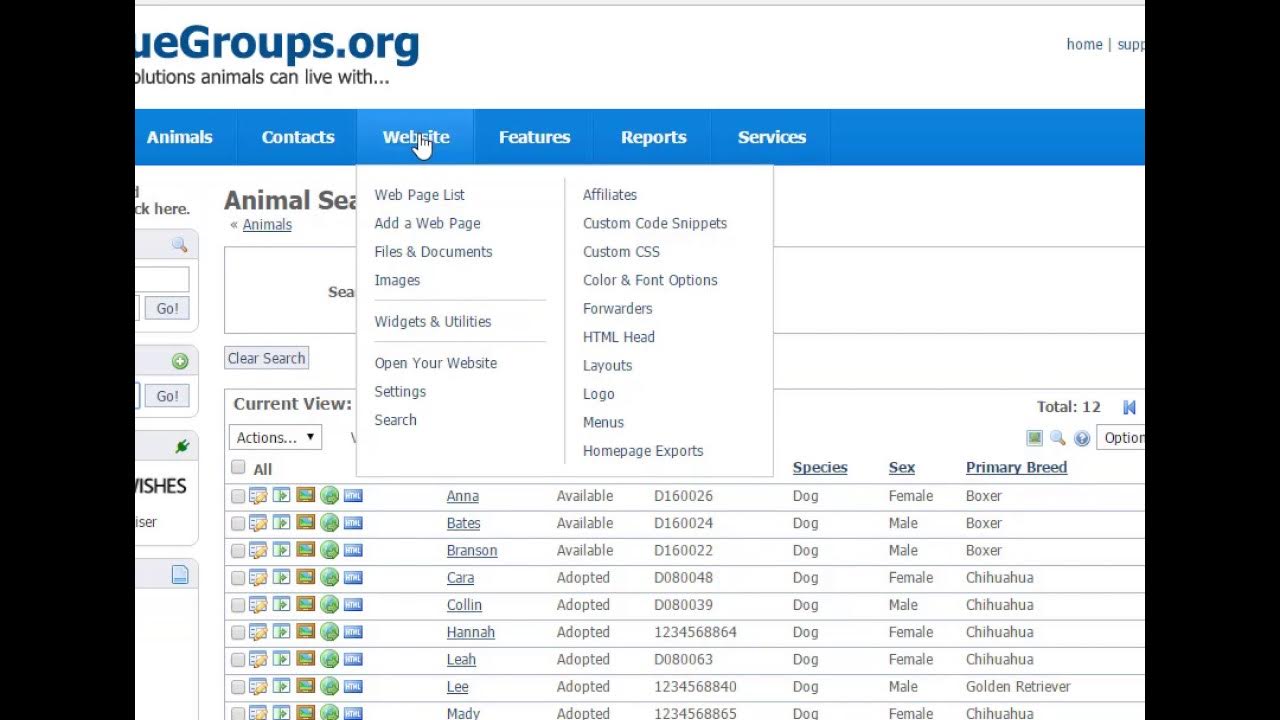Open Lee's animal detail link
Image resolution: width=1280 pixels, height=720 pixels.
(457, 686)
